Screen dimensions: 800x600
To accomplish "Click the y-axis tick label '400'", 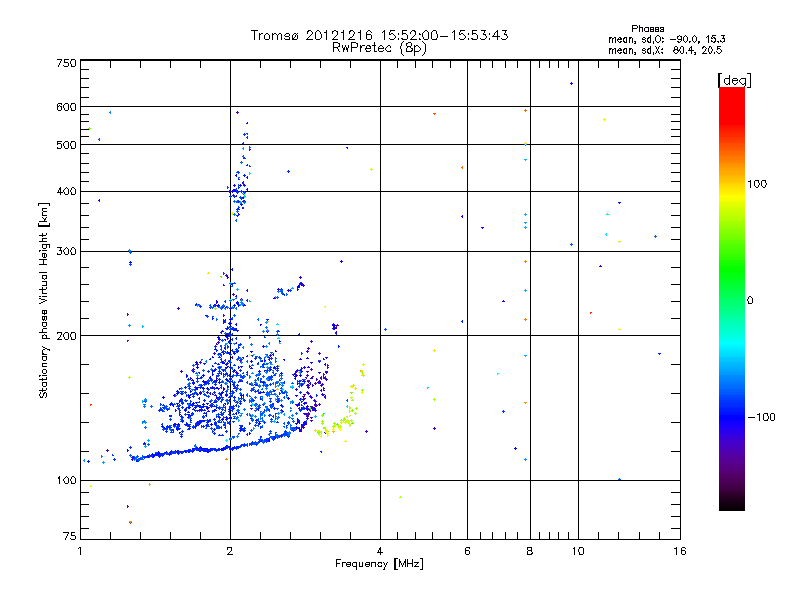I will click(x=66, y=192).
